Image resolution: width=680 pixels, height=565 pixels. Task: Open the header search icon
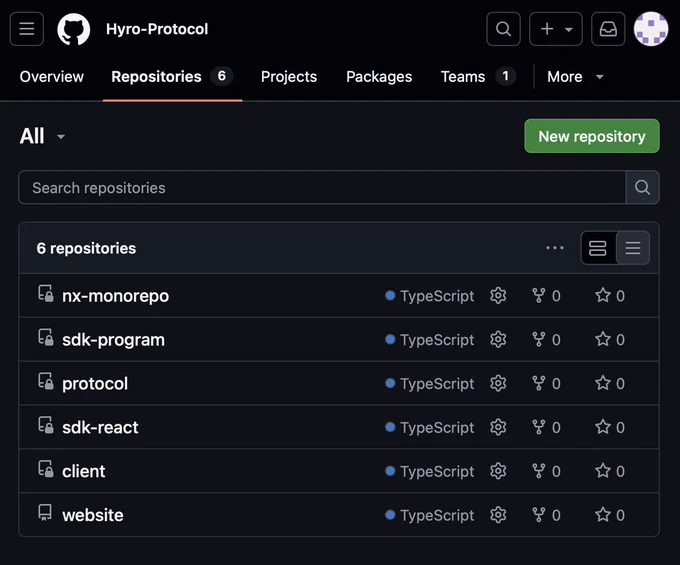503,29
